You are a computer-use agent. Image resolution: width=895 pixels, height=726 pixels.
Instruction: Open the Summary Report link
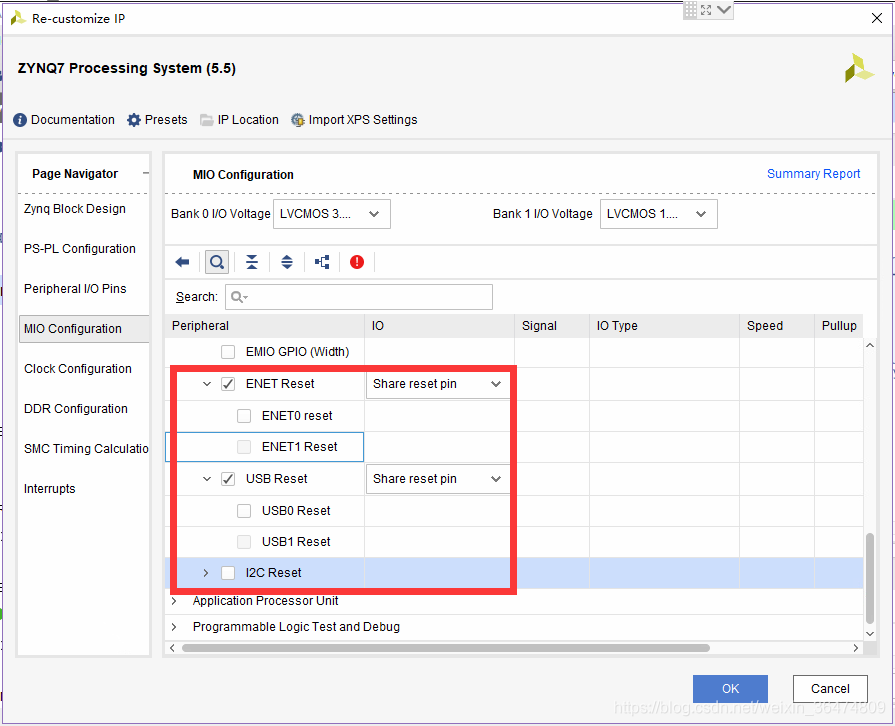(x=813, y=174)
